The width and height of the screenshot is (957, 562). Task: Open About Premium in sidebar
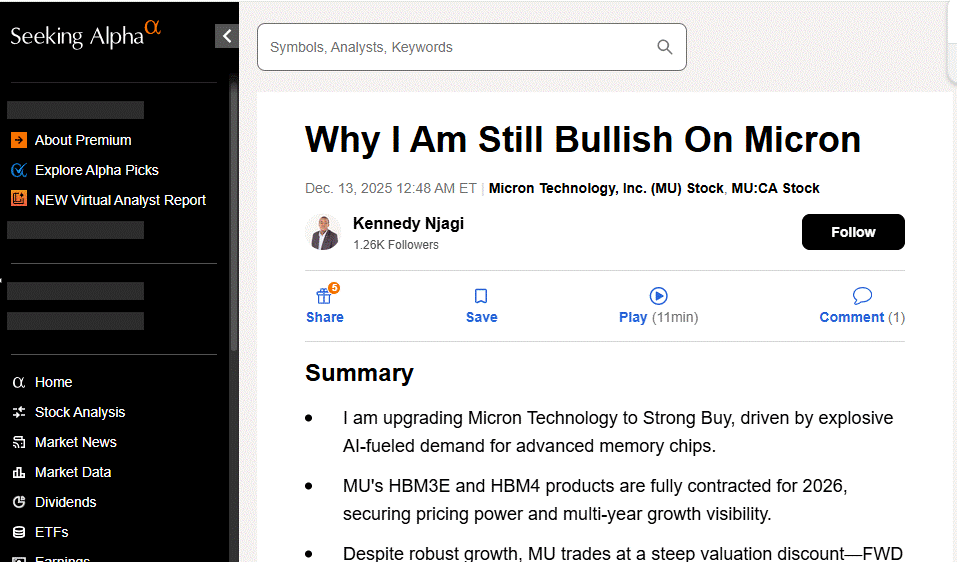[x=82, y=140]
